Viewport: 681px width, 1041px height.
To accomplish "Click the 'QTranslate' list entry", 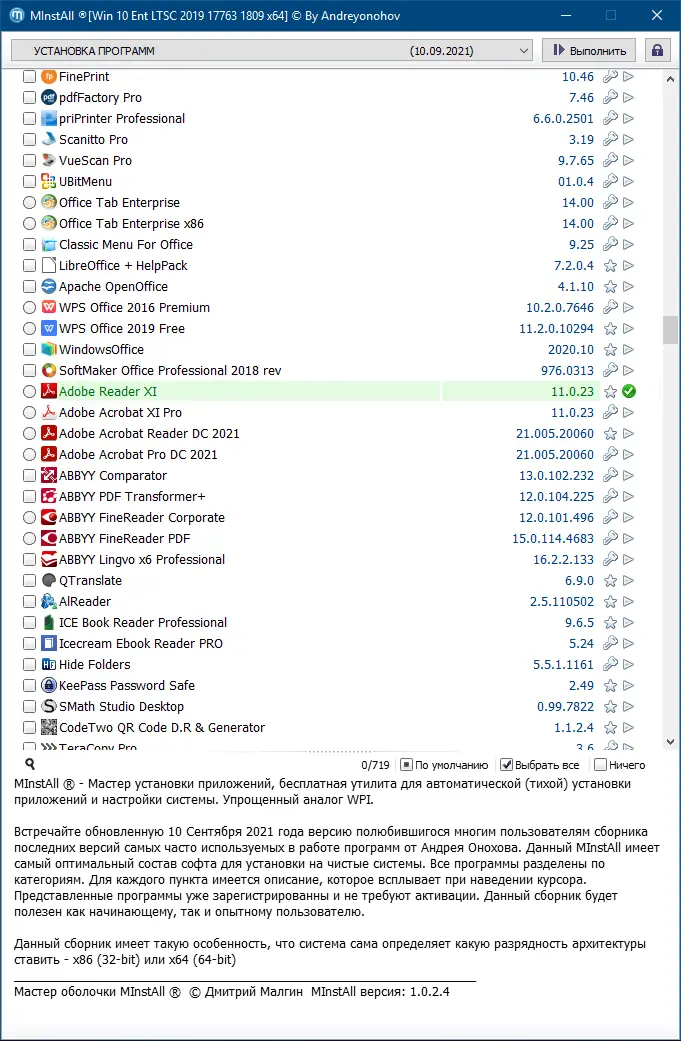I will click(x=90, y=581).
